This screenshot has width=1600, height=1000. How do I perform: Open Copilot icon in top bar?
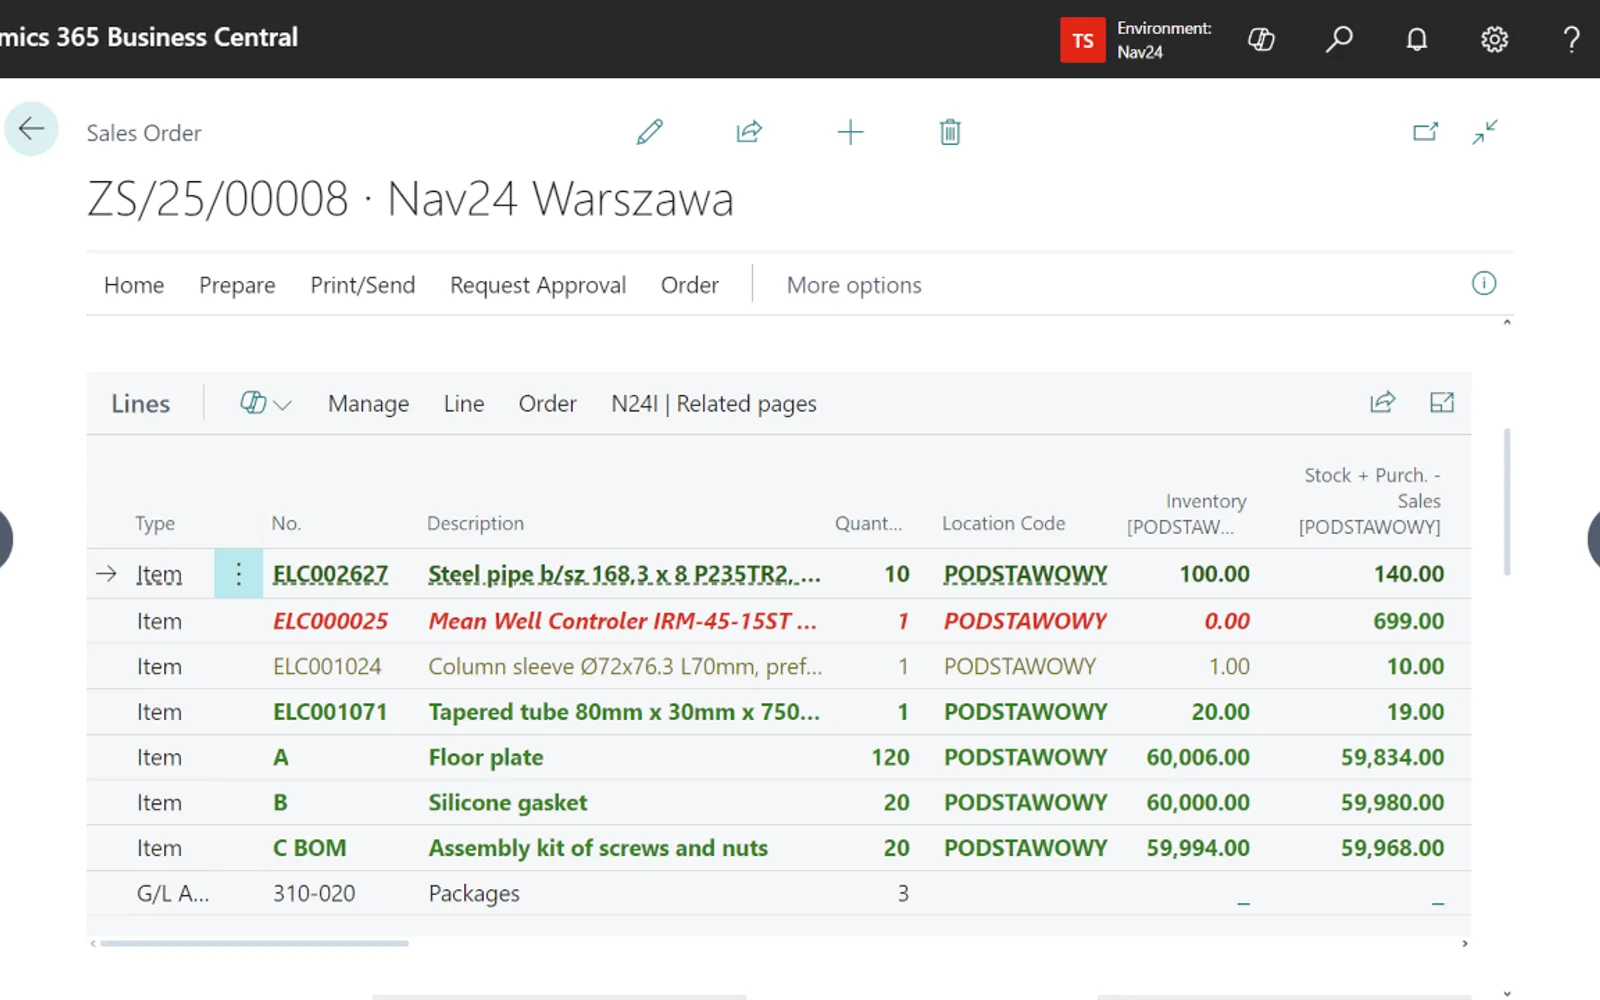pos(1261,39)
